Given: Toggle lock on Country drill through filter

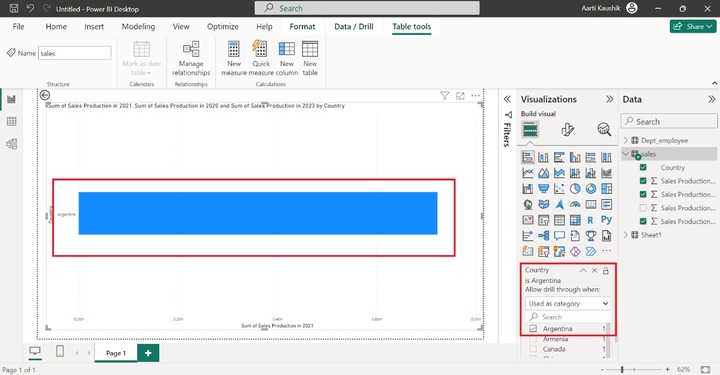Looking at the screenshot, I should [606, 270].
